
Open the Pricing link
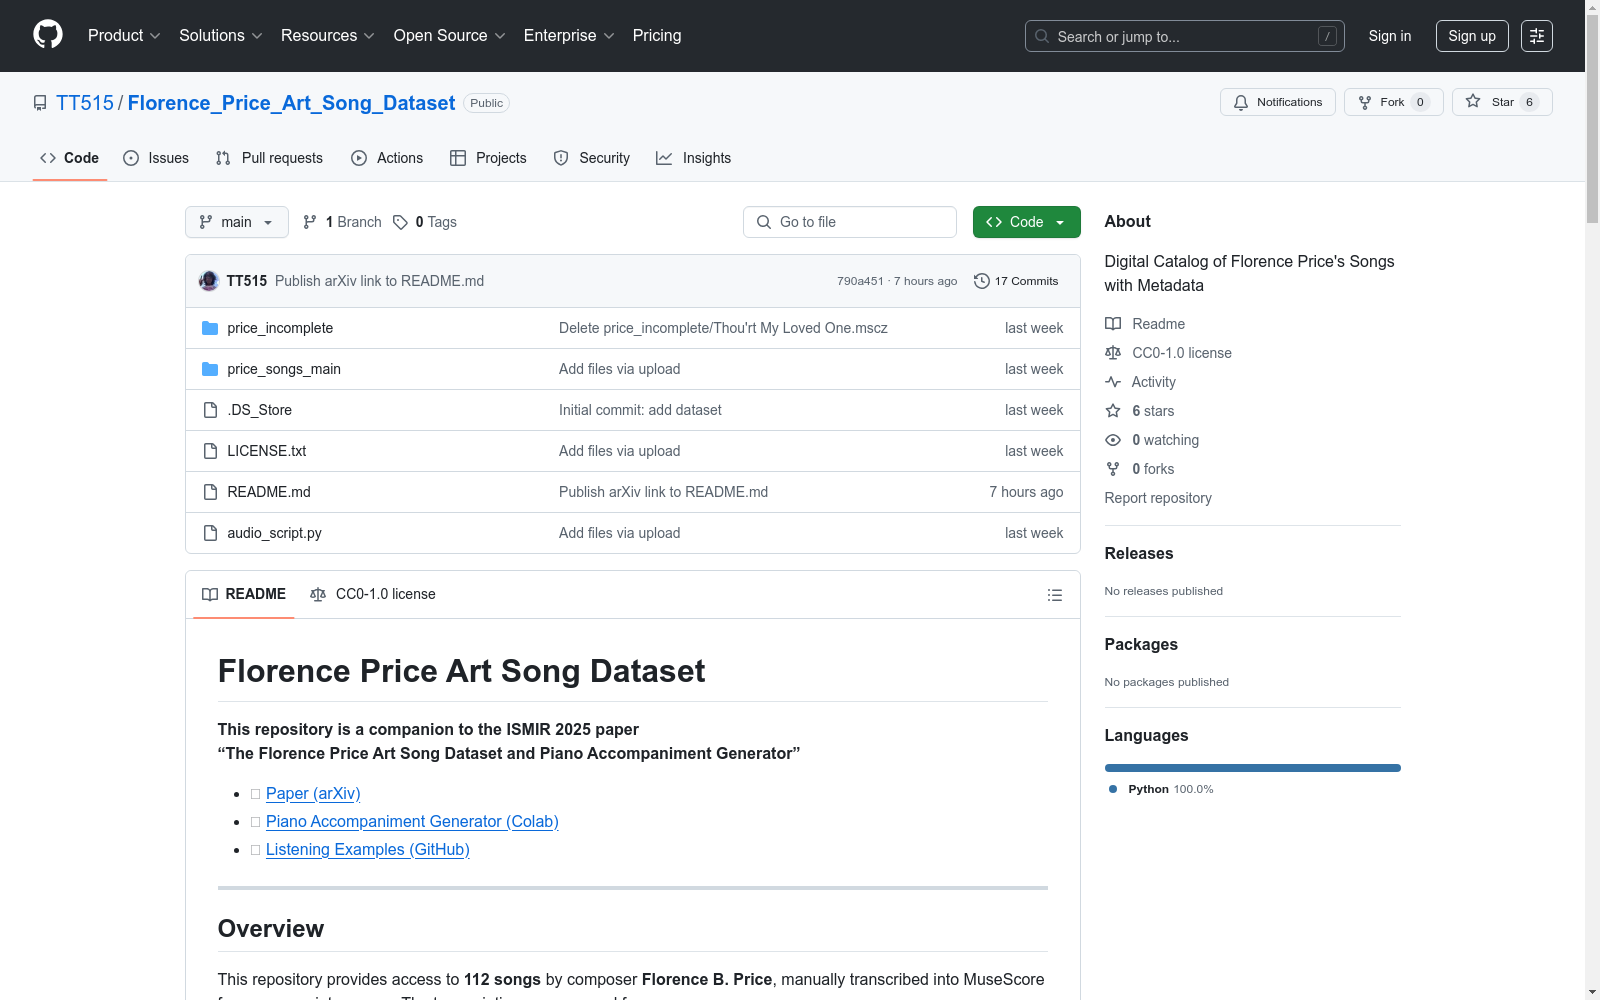click(657, 35)
